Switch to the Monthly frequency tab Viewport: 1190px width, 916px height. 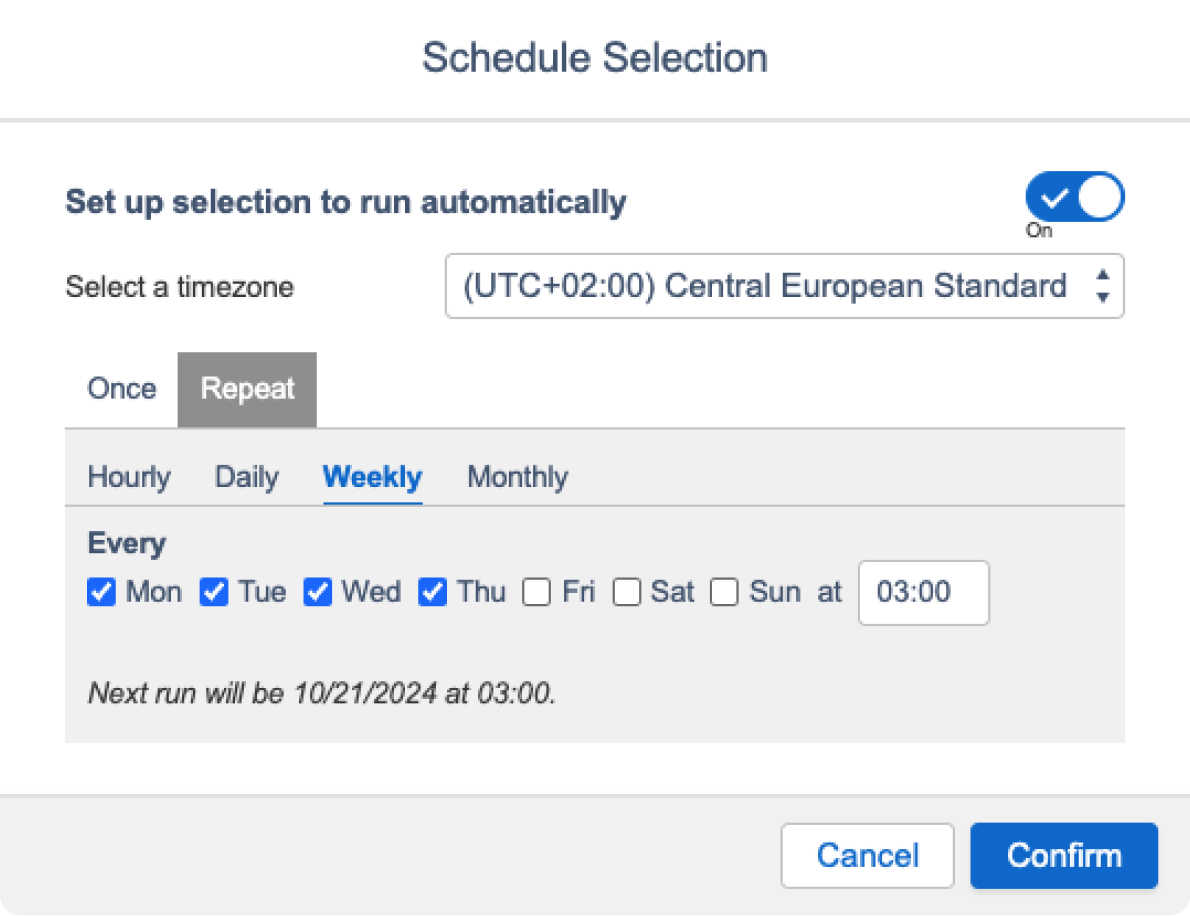[x=517, y=477]
